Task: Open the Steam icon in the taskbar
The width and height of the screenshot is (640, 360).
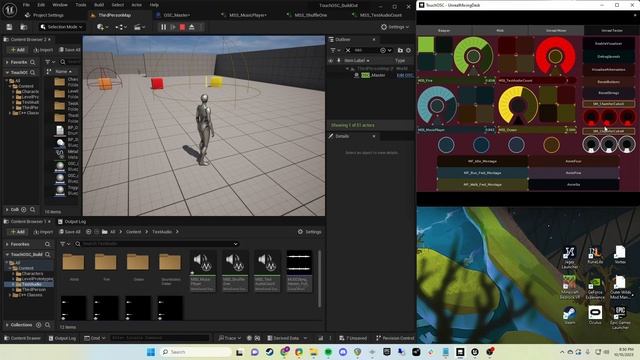Action: [x=269, y=352]
